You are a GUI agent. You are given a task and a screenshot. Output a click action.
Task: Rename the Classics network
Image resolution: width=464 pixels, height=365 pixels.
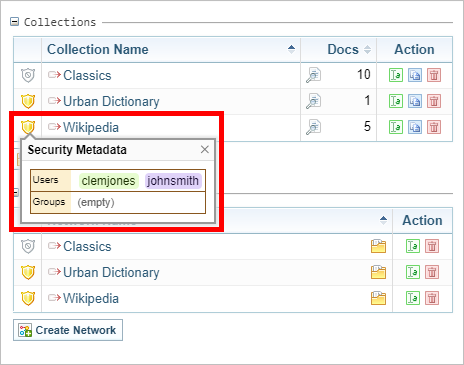click(x=413, y=246)
